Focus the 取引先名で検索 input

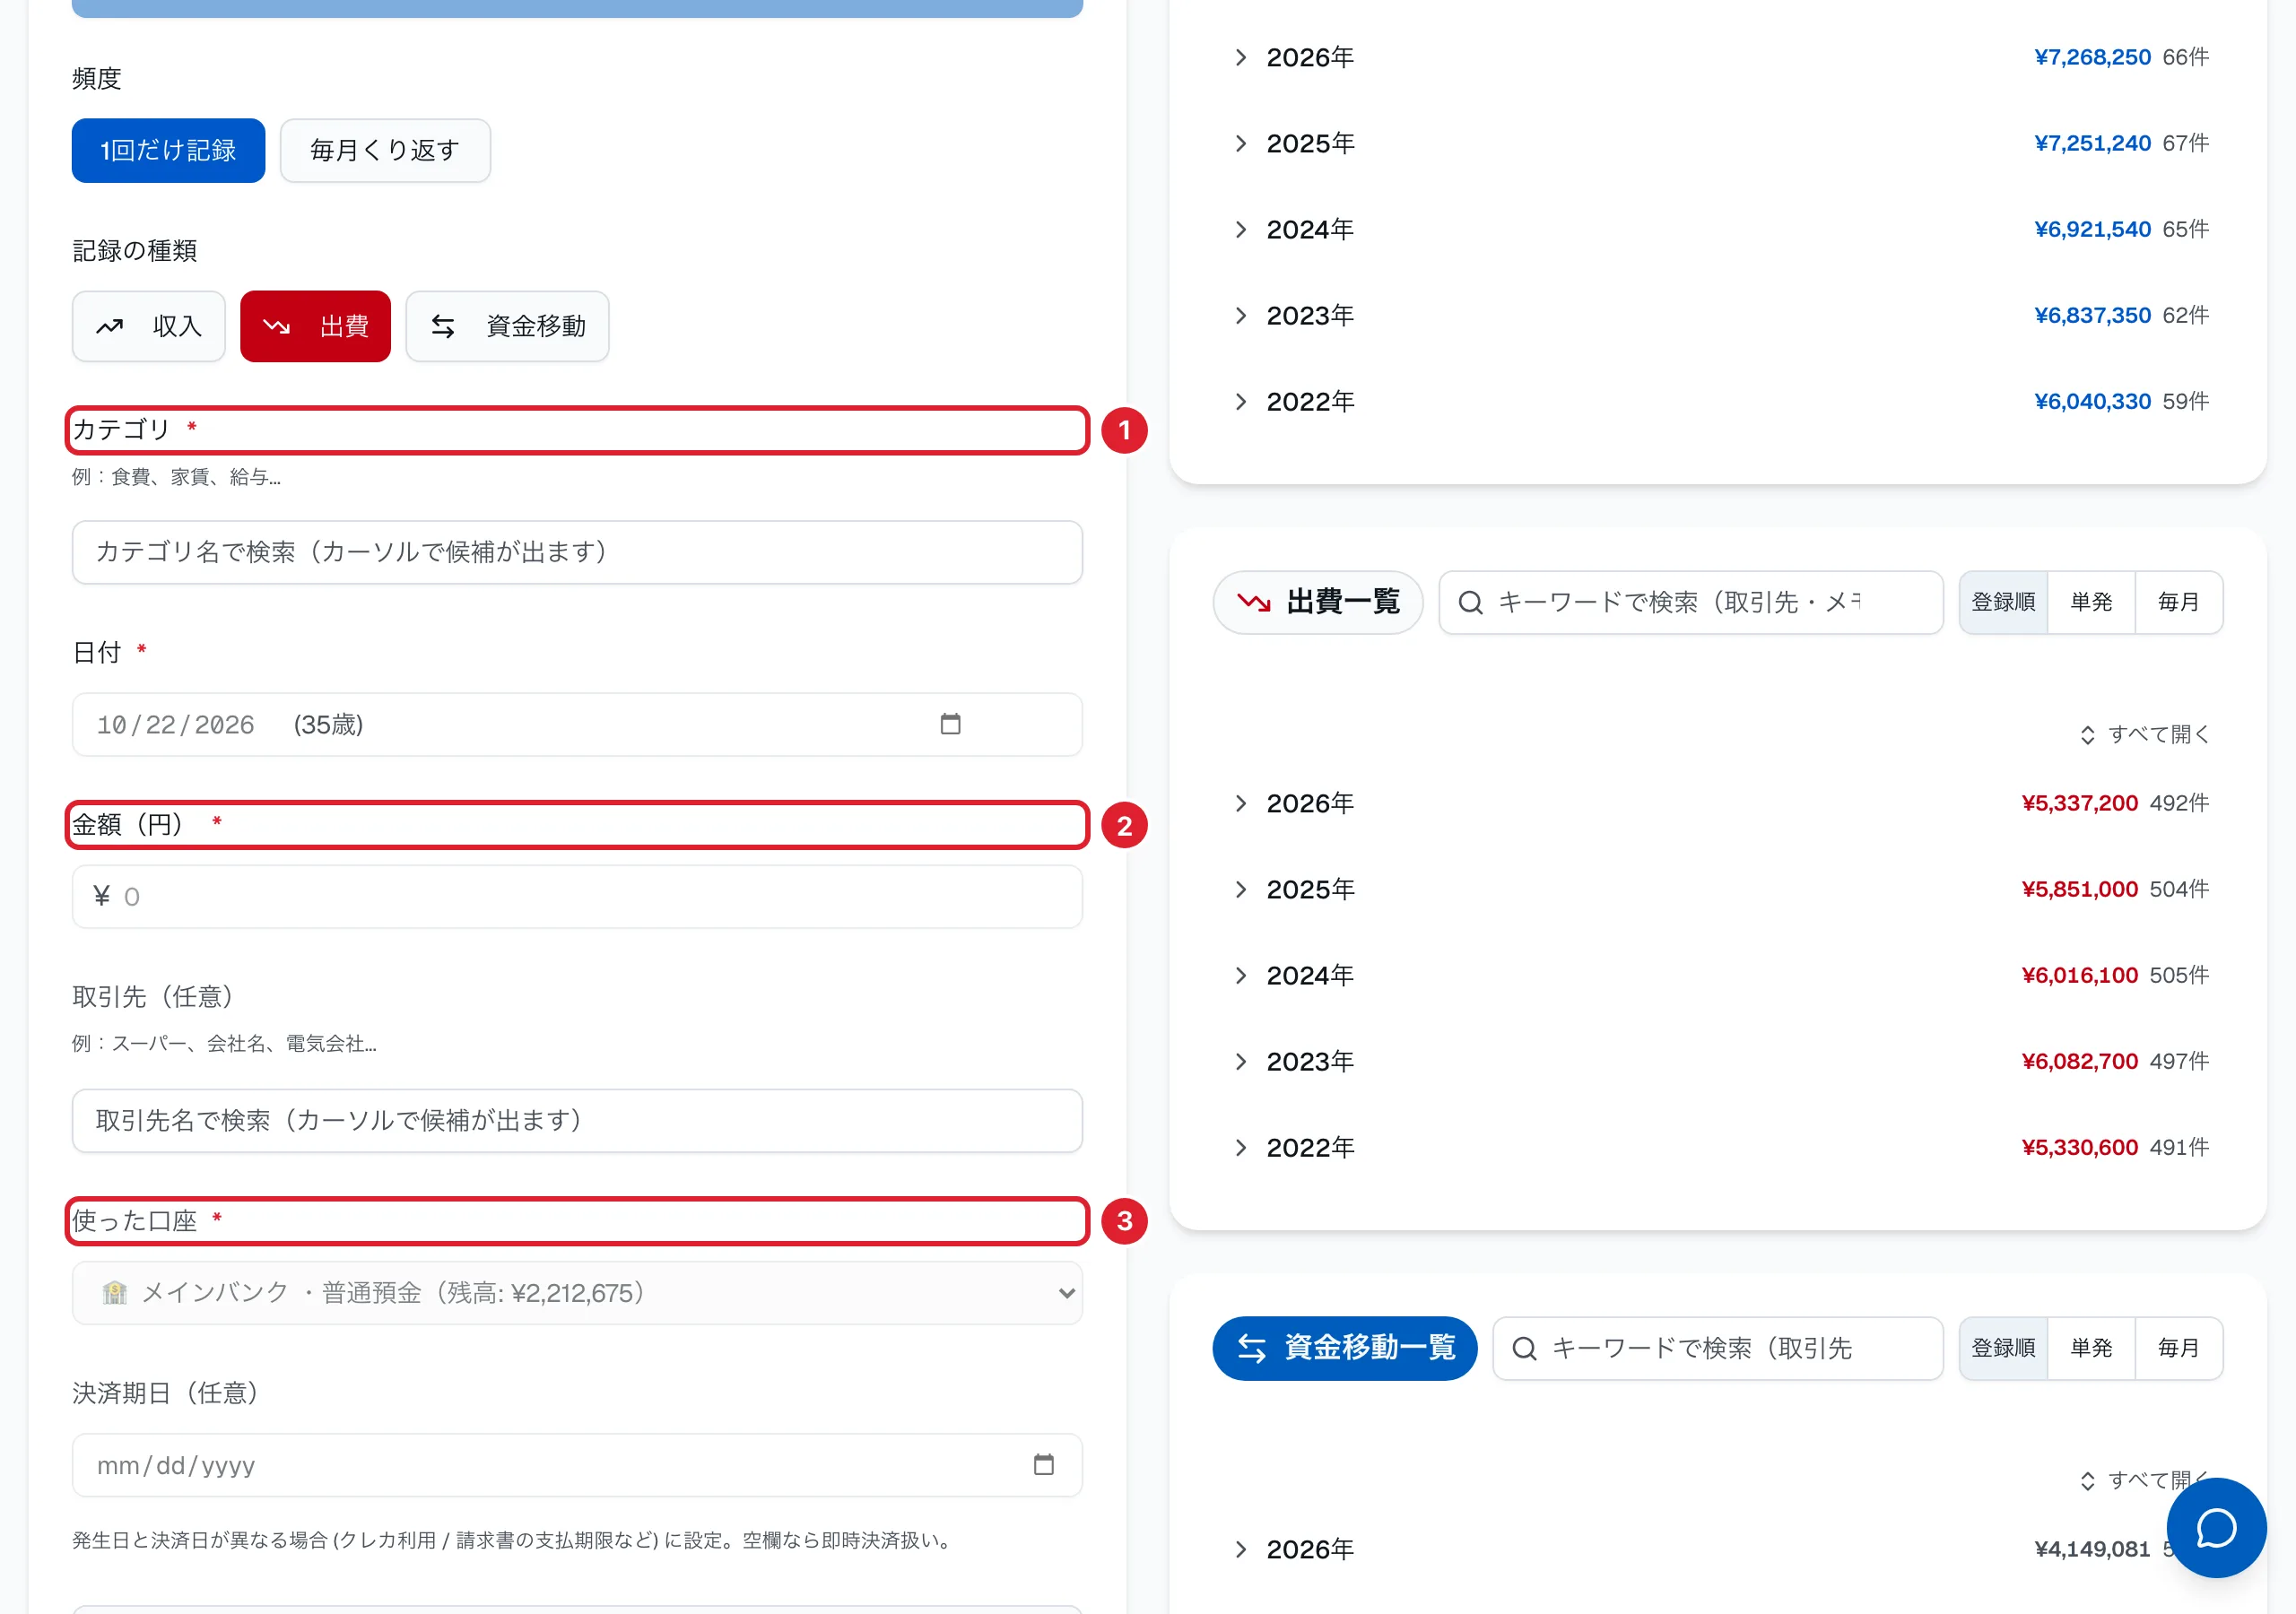click(x=577, y=1121)
